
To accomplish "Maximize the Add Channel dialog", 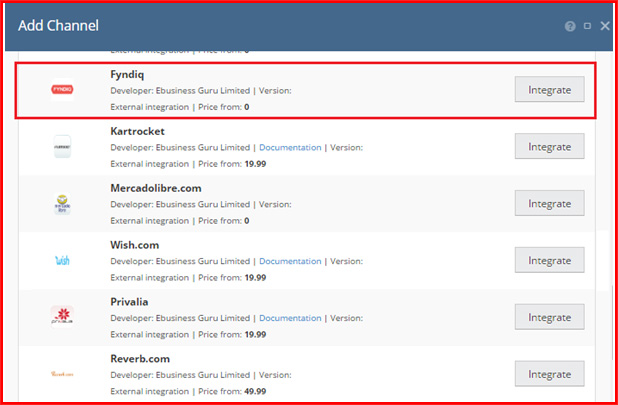I will click(587, 26).
